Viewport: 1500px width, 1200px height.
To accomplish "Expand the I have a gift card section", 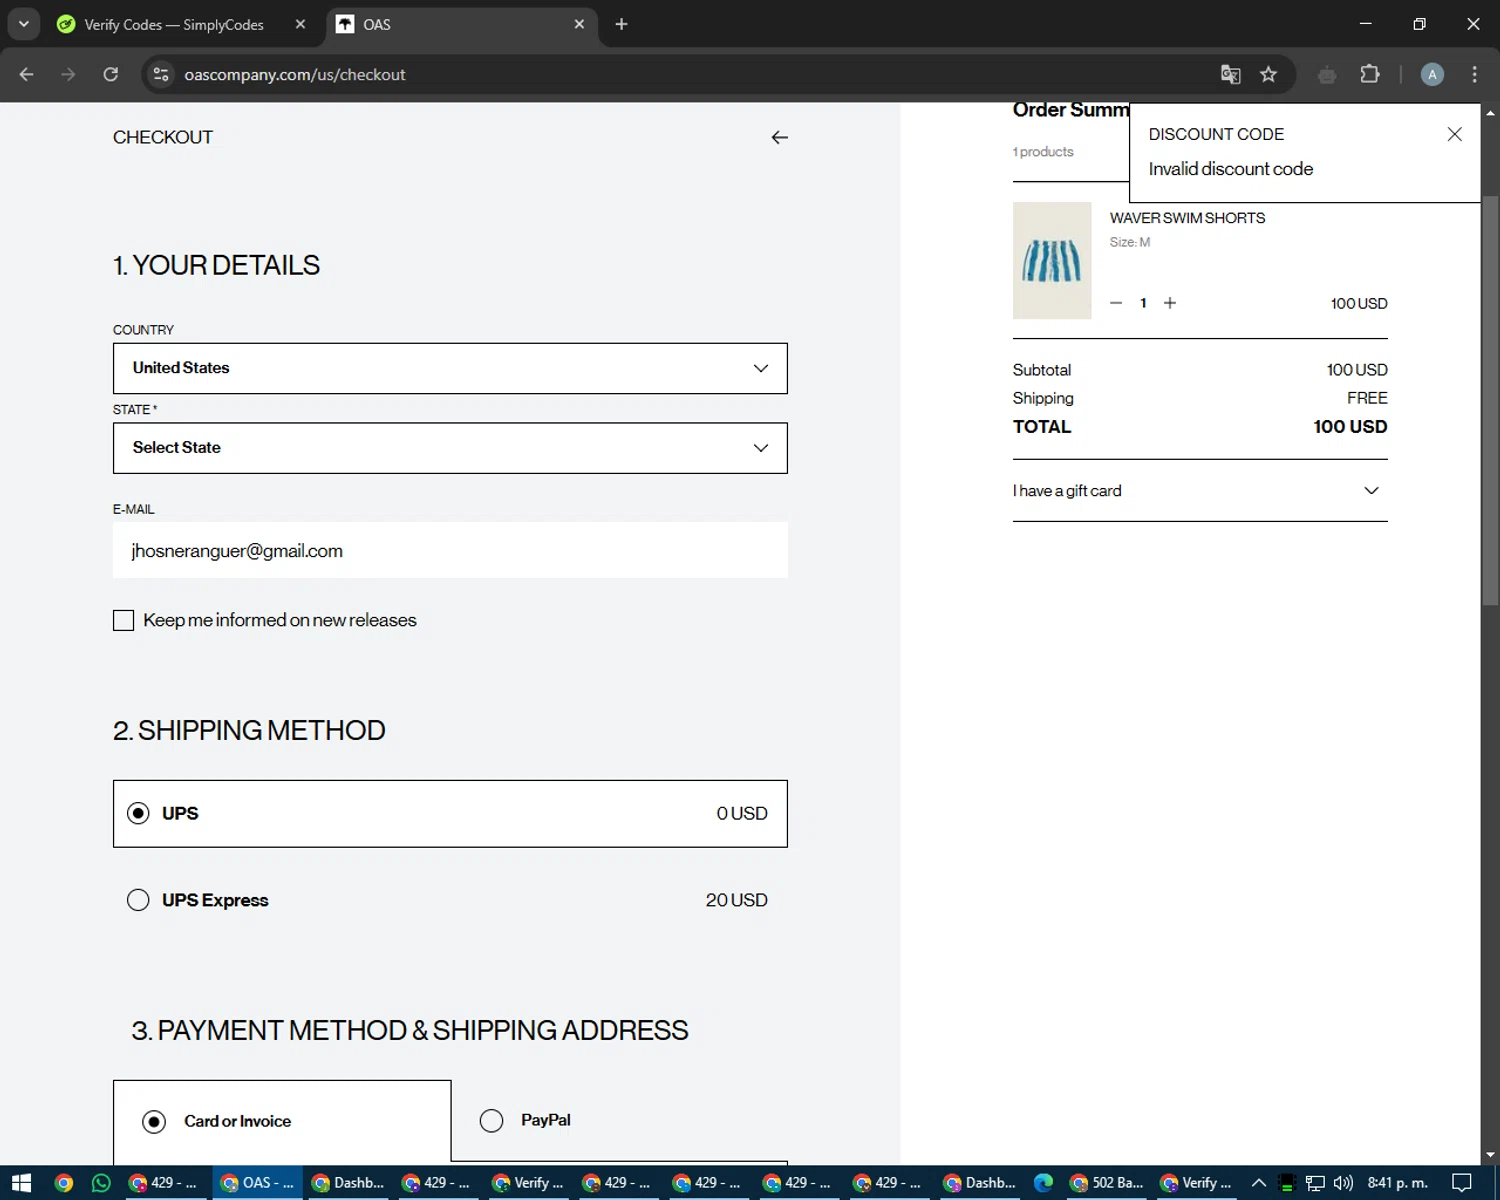I will (x=1200, y=491).
